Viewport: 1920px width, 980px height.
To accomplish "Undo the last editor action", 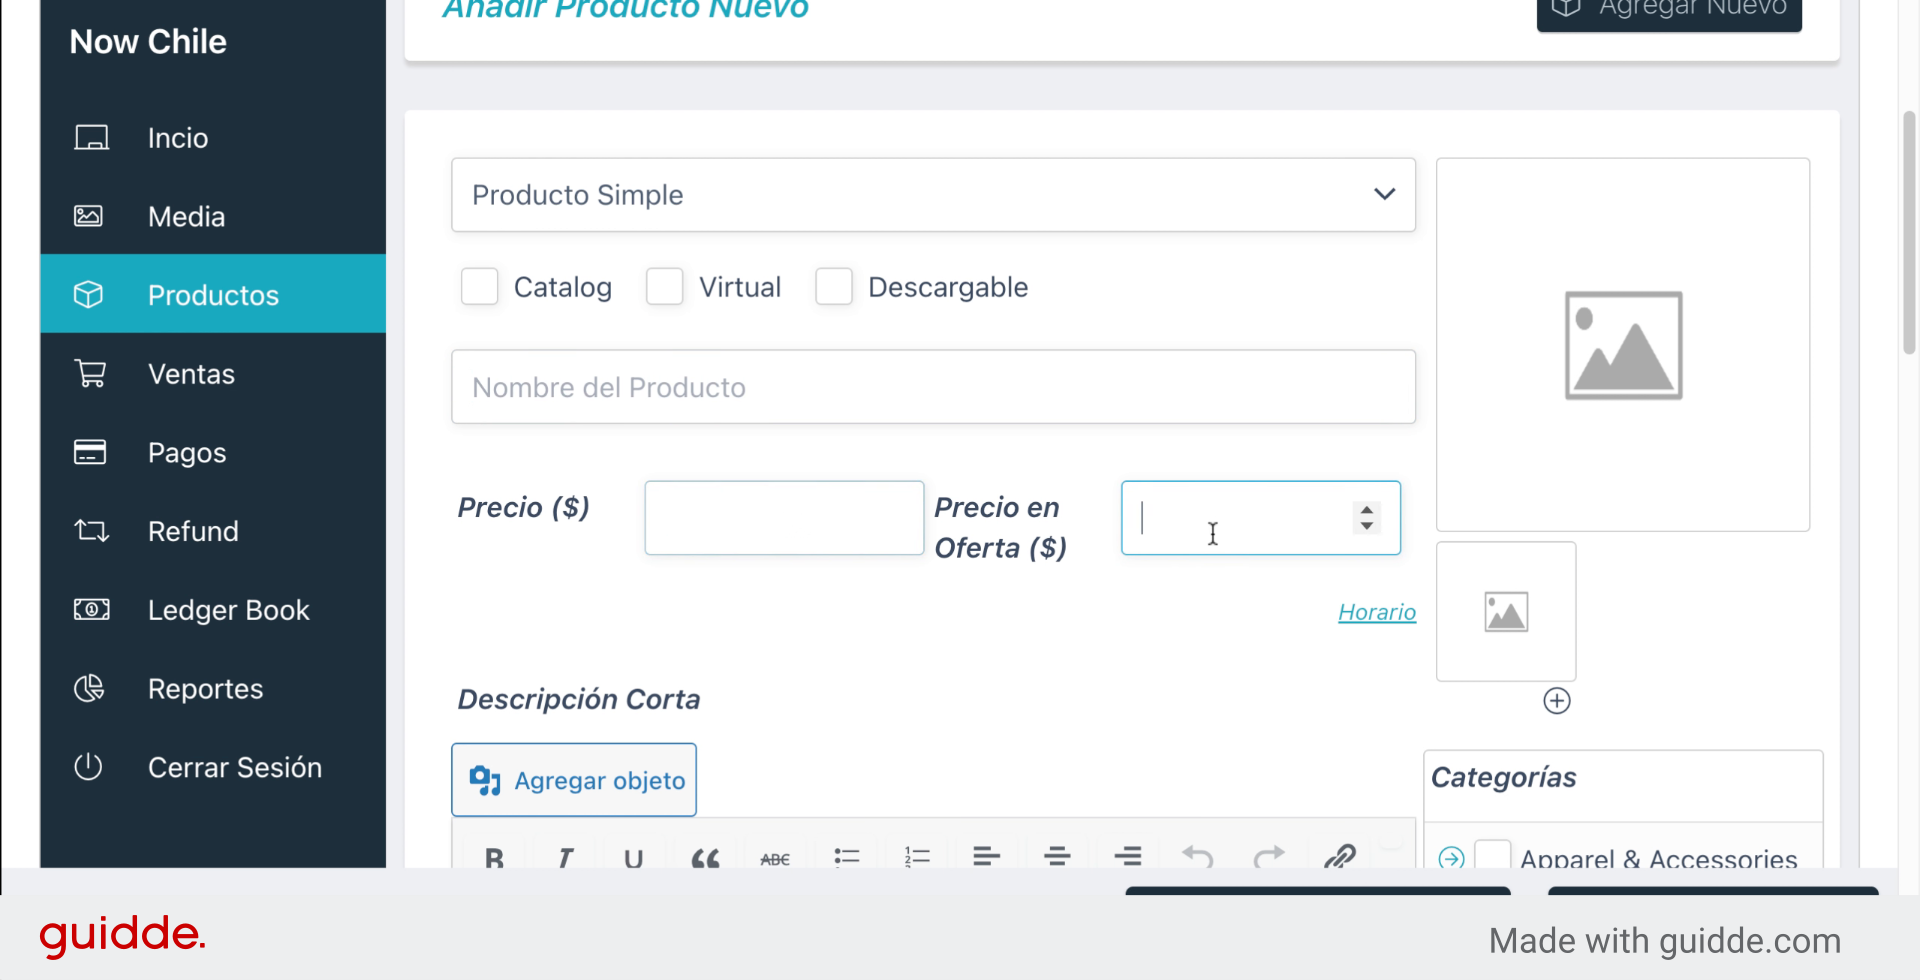I will tap(1197, 857).
